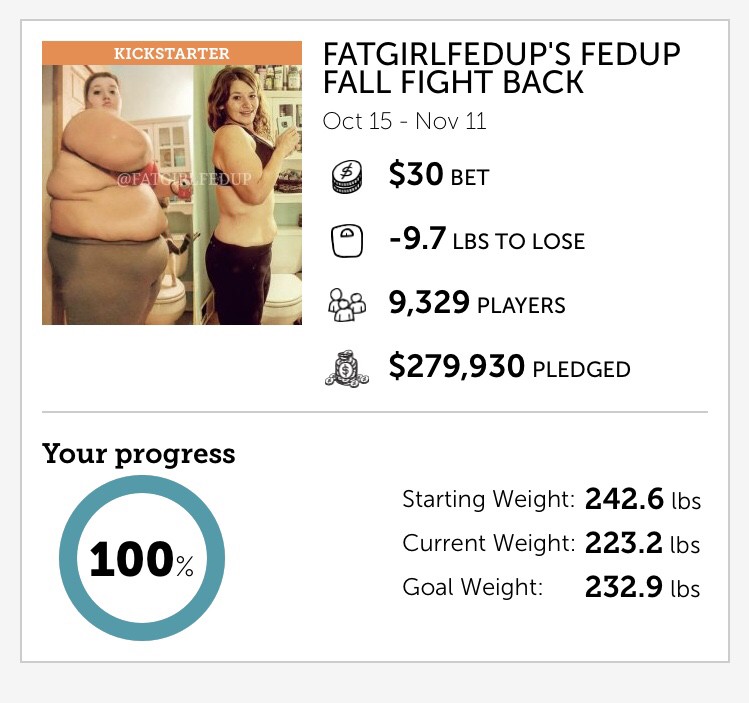Click the 9,329 PLAYERS count

tap(477, 303)
